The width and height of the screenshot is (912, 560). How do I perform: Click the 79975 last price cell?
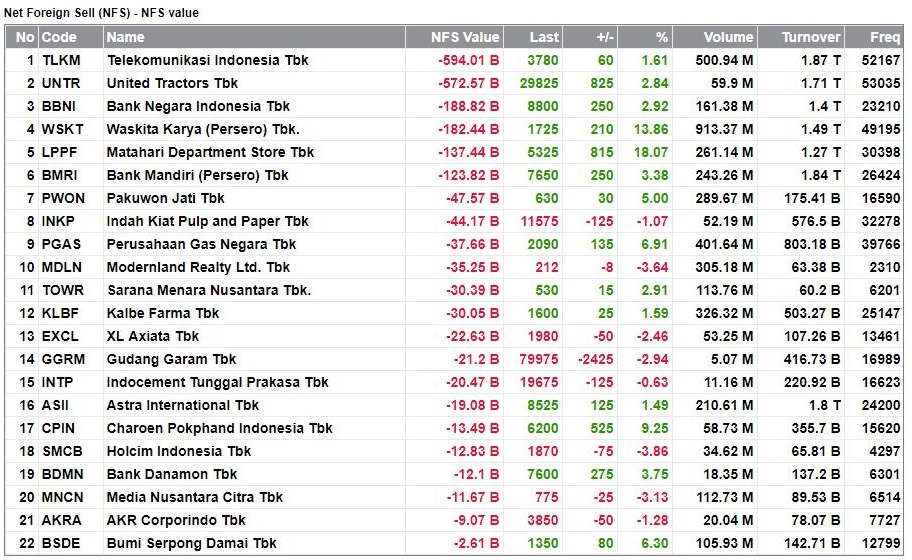[x=539, y=359]
